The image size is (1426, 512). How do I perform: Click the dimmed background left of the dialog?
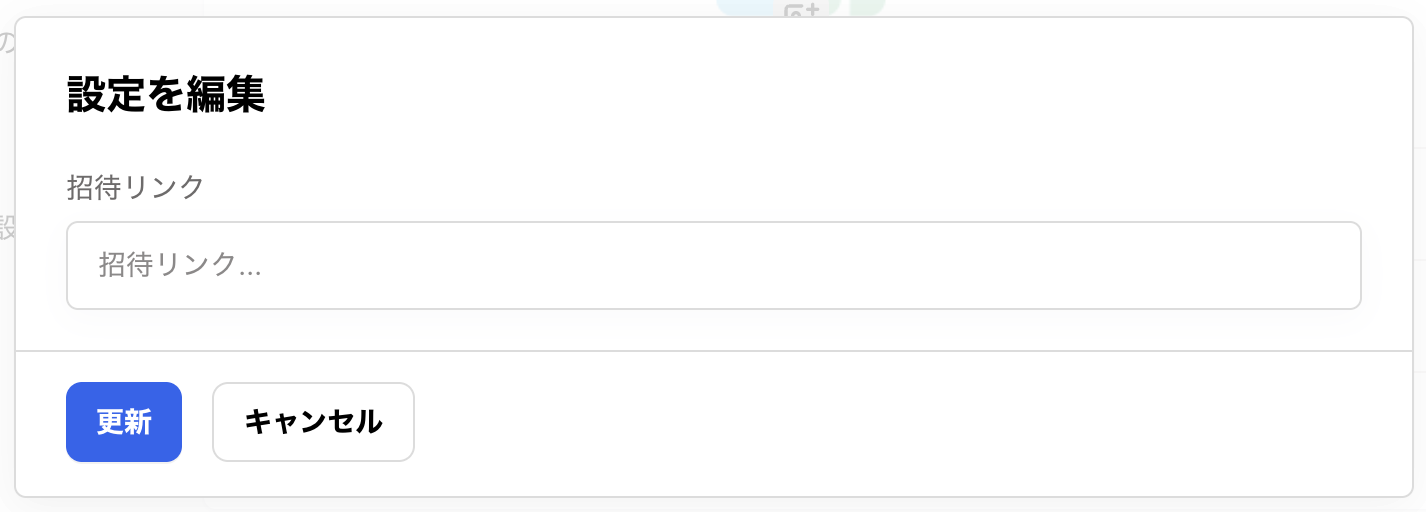6,300
